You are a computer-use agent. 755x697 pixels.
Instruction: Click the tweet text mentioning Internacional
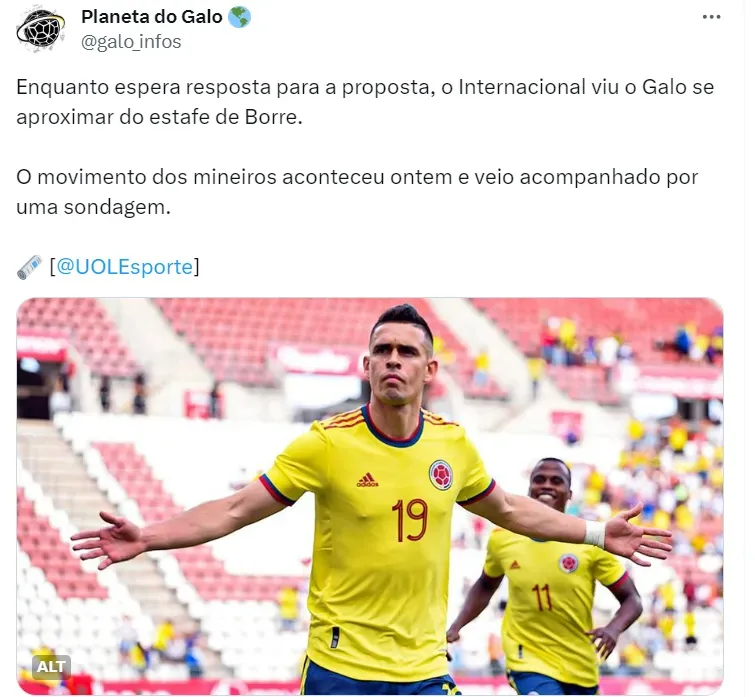point(365,102)
